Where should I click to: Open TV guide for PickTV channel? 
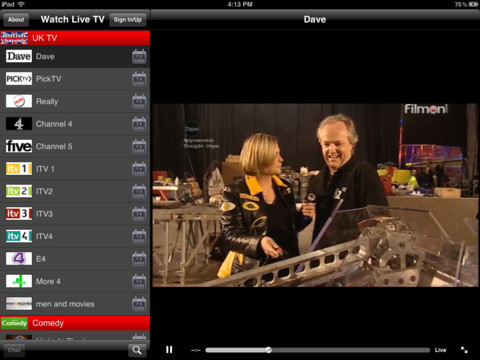click(x=139, y=79)
